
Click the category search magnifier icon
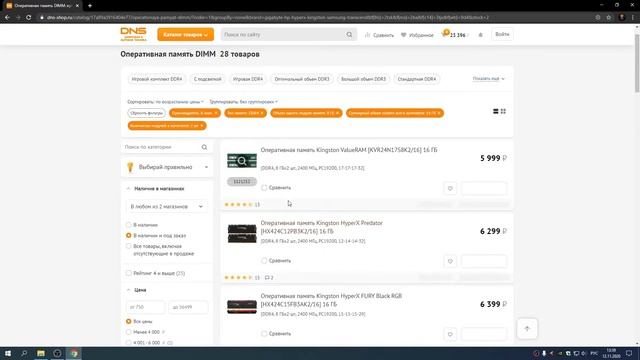[x=204, y=147]
